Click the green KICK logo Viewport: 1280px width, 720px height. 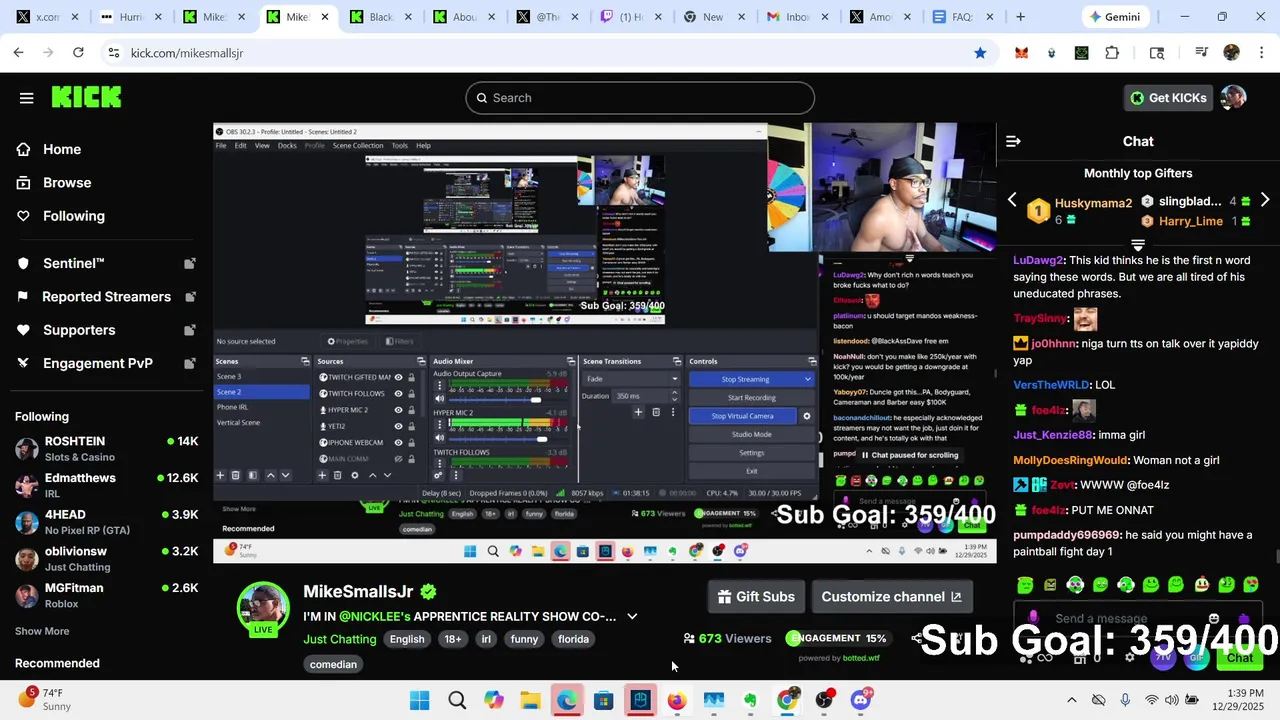click(86, 97)
